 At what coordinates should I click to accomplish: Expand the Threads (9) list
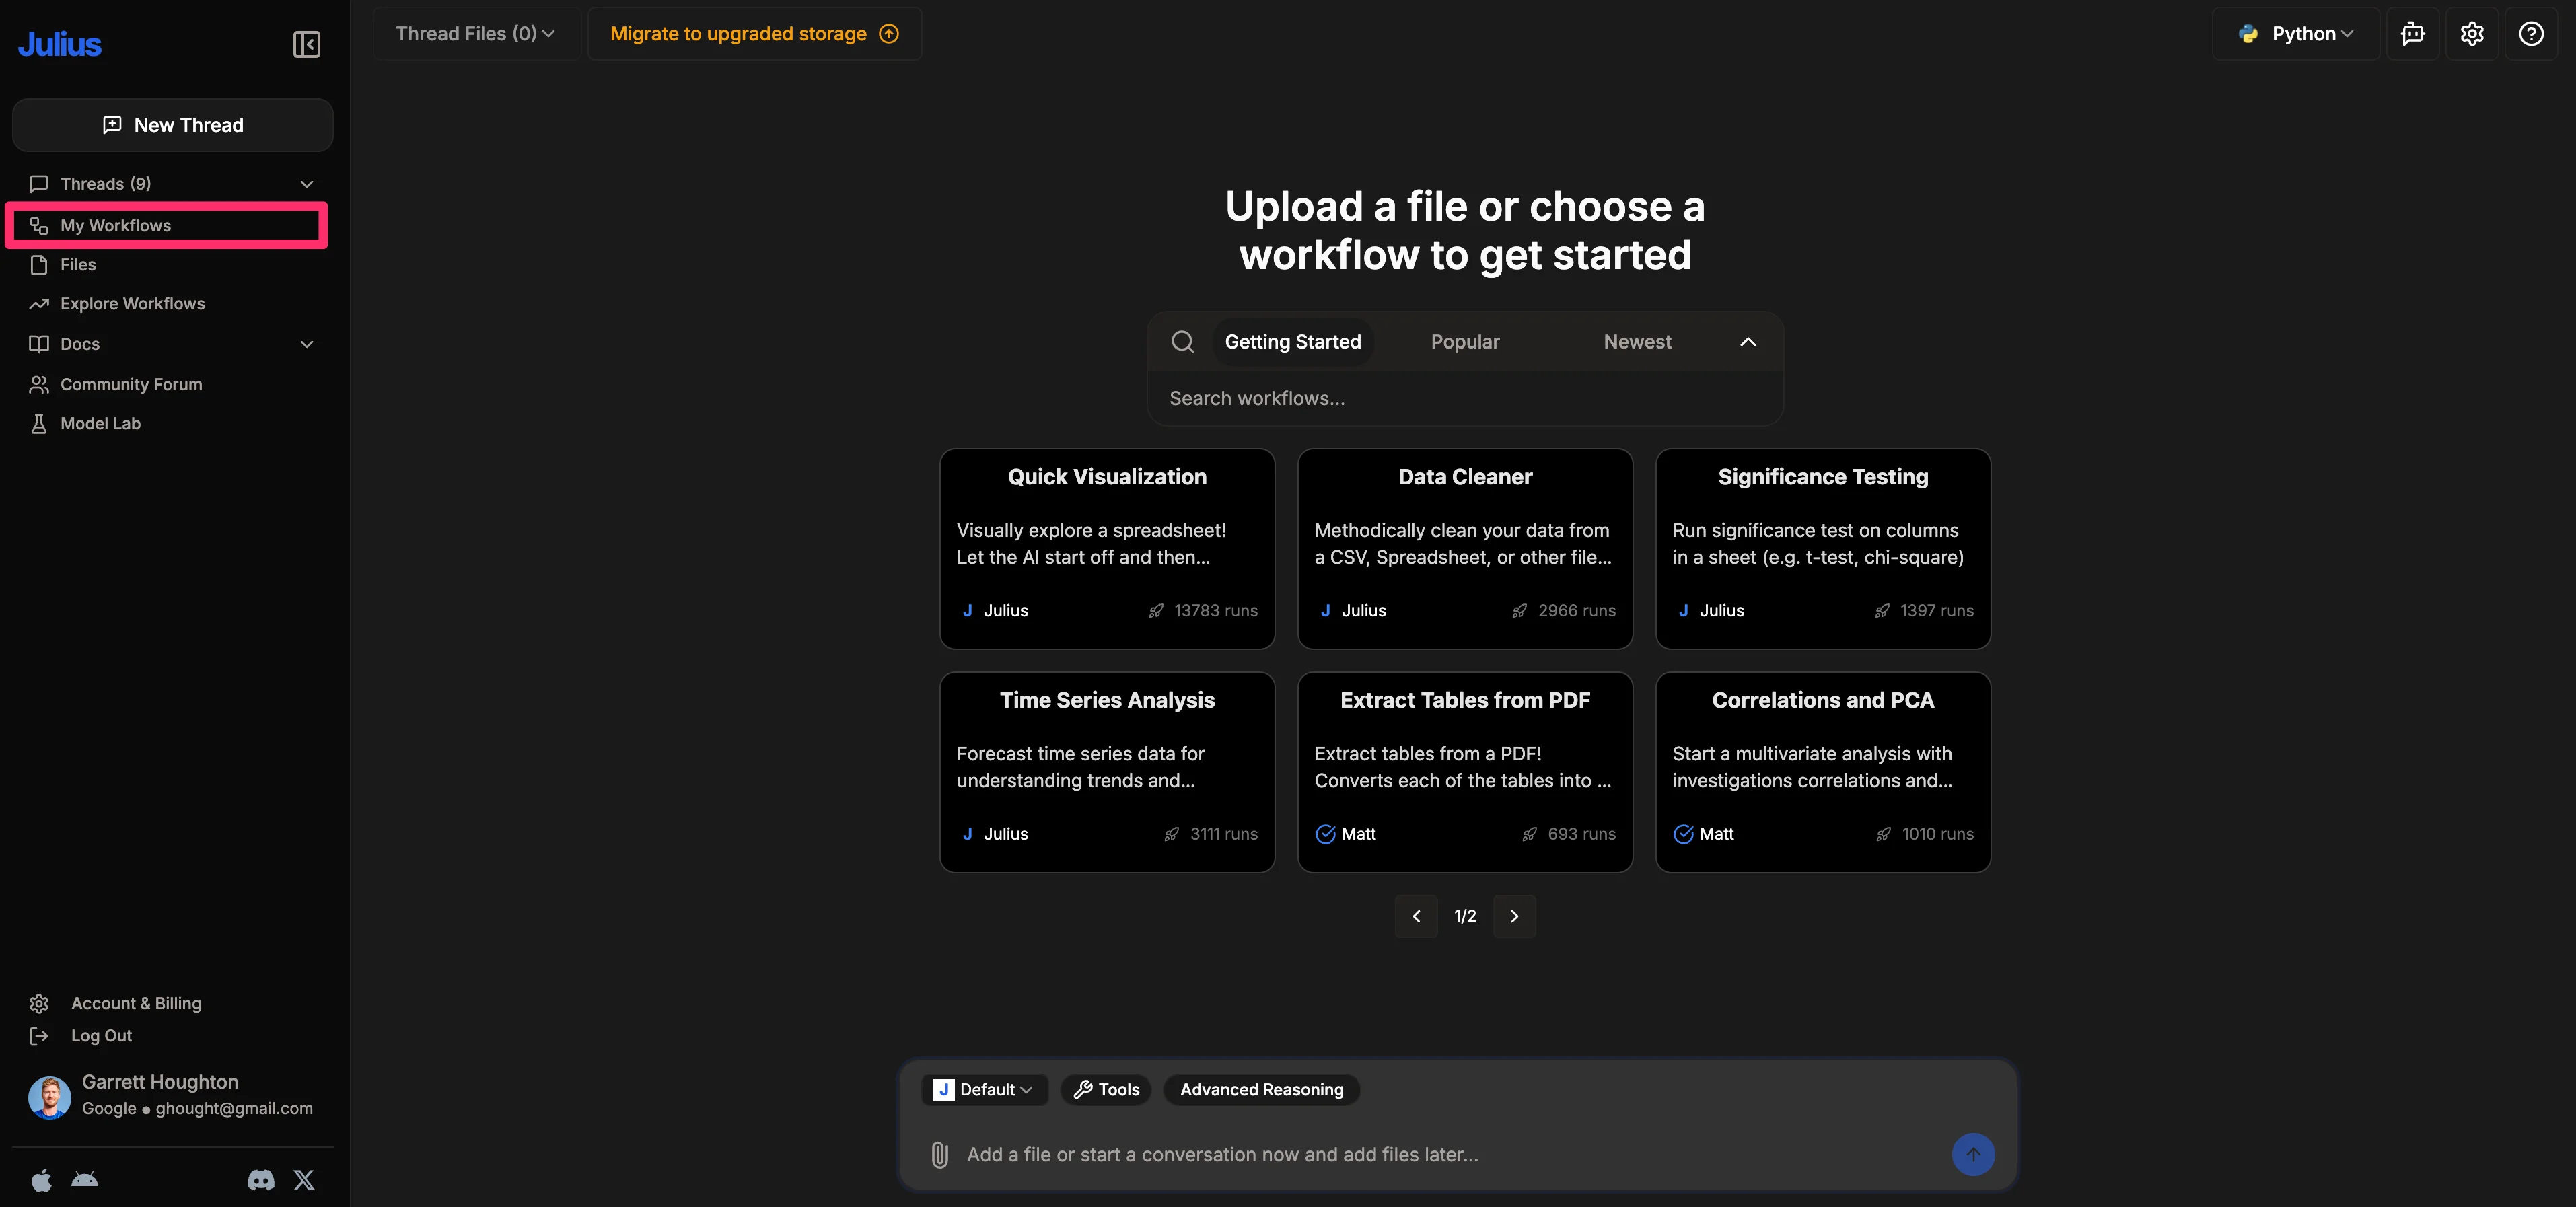click(306, 184)
